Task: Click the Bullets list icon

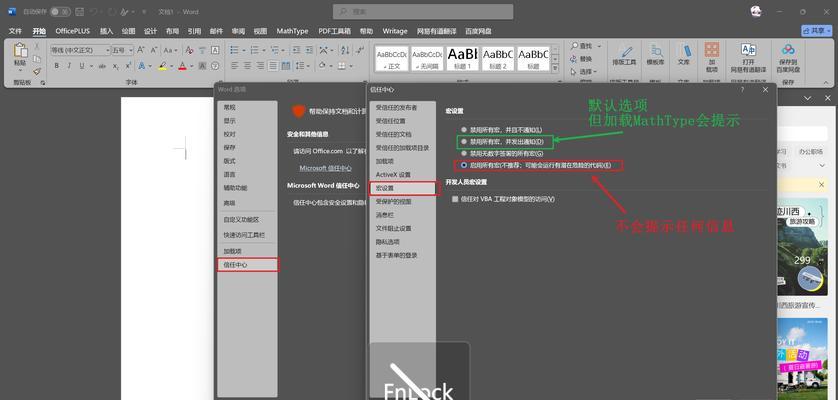Action: [234, 50]
